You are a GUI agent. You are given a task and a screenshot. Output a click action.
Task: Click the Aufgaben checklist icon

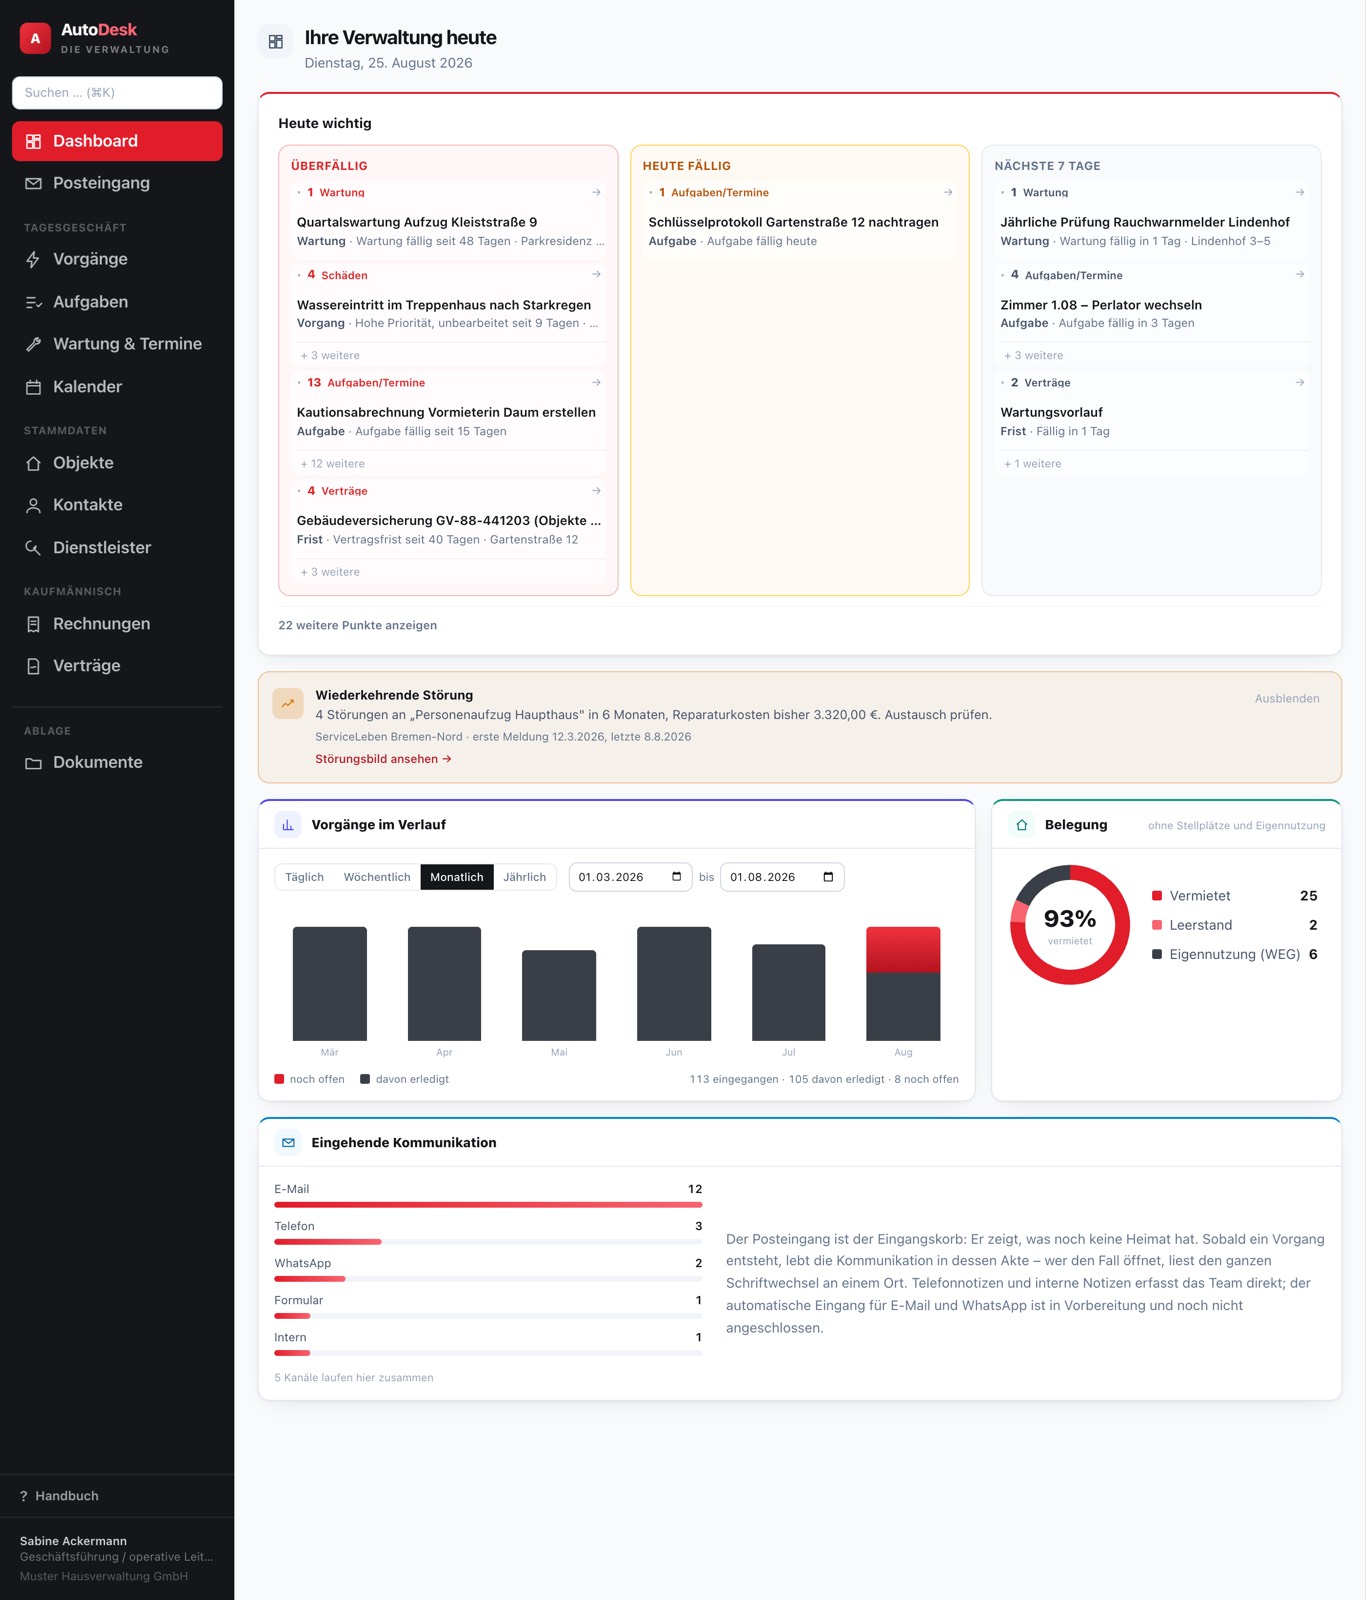(x=33, y=303)
